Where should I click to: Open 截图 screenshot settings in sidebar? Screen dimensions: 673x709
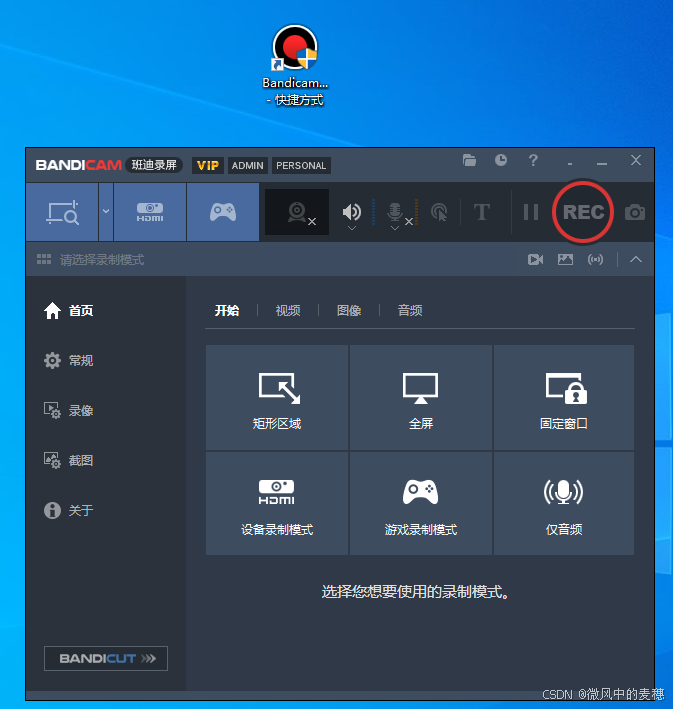[x=68, y=460]
